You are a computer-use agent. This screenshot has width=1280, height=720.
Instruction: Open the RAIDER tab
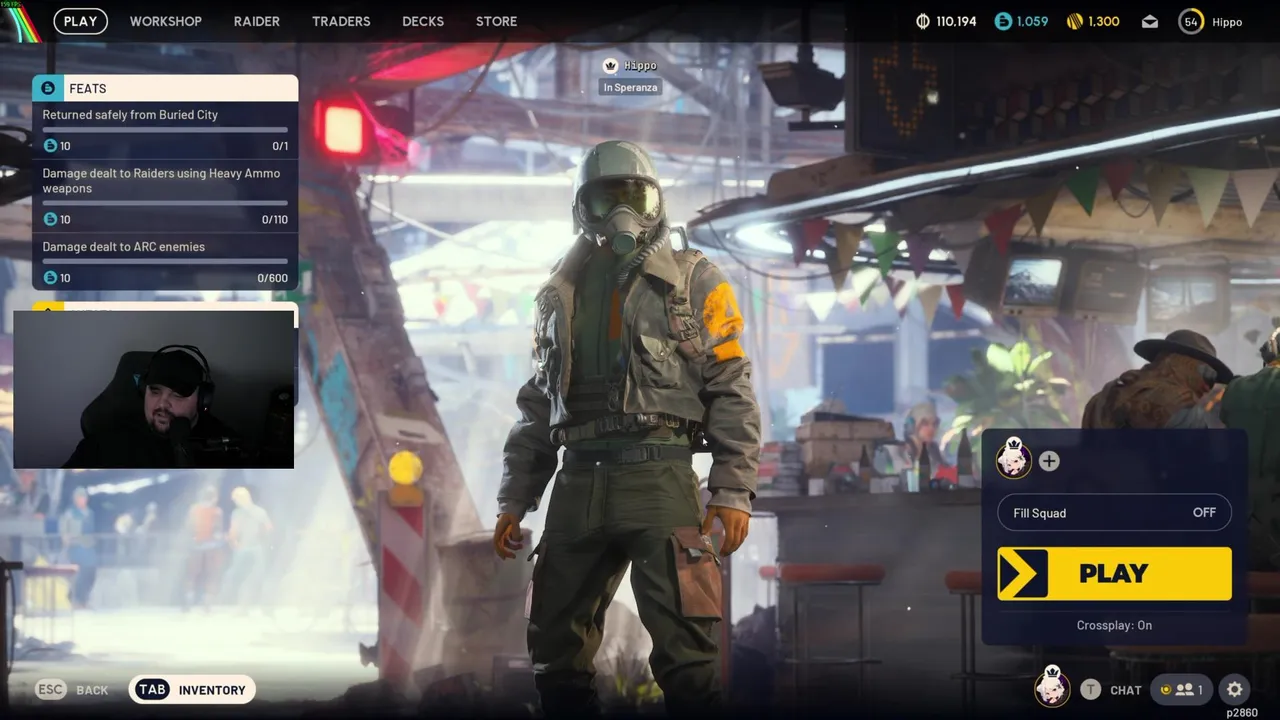257,21
